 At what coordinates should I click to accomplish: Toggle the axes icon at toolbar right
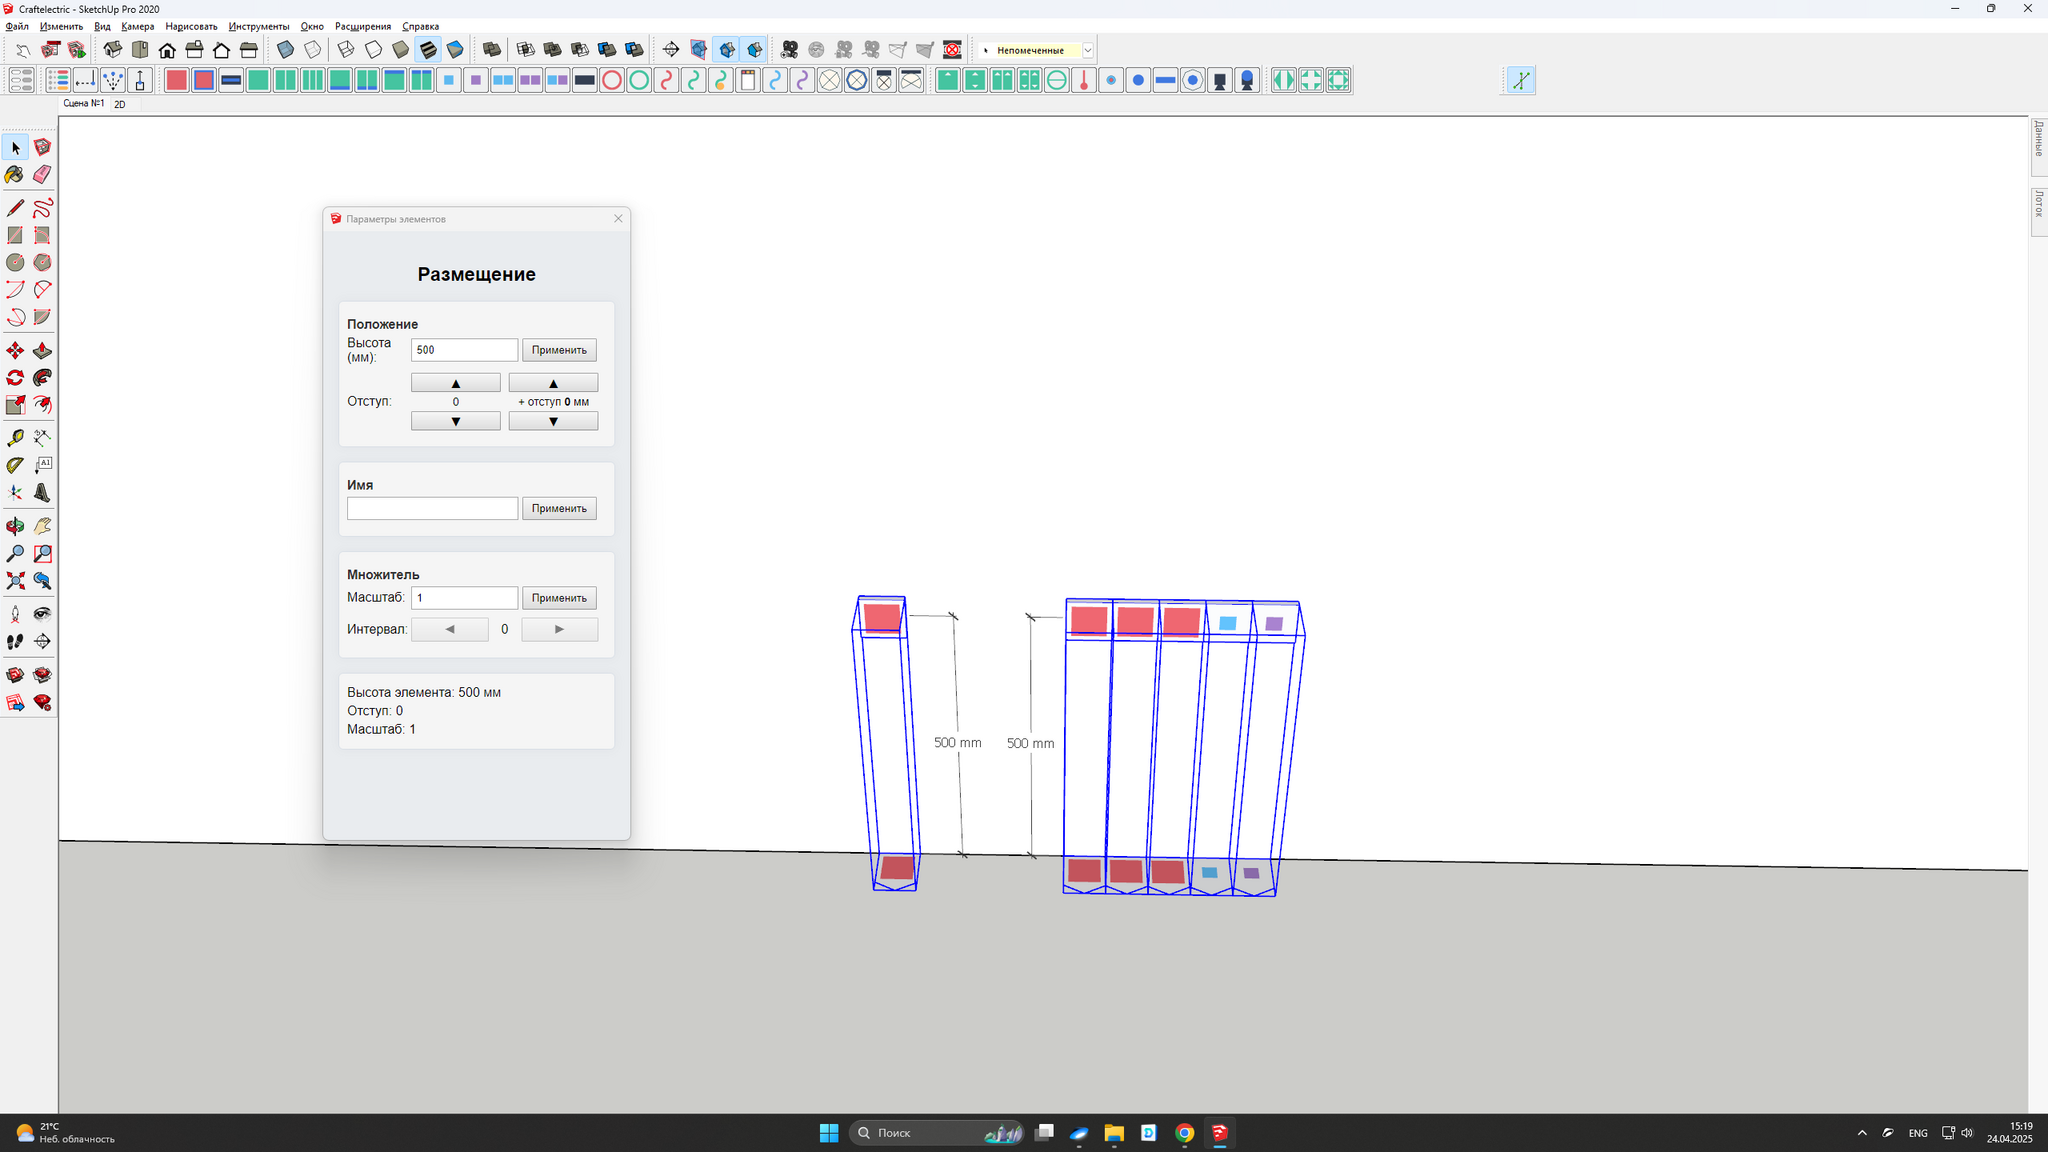pyautogui.click(x=1520, y=80)
